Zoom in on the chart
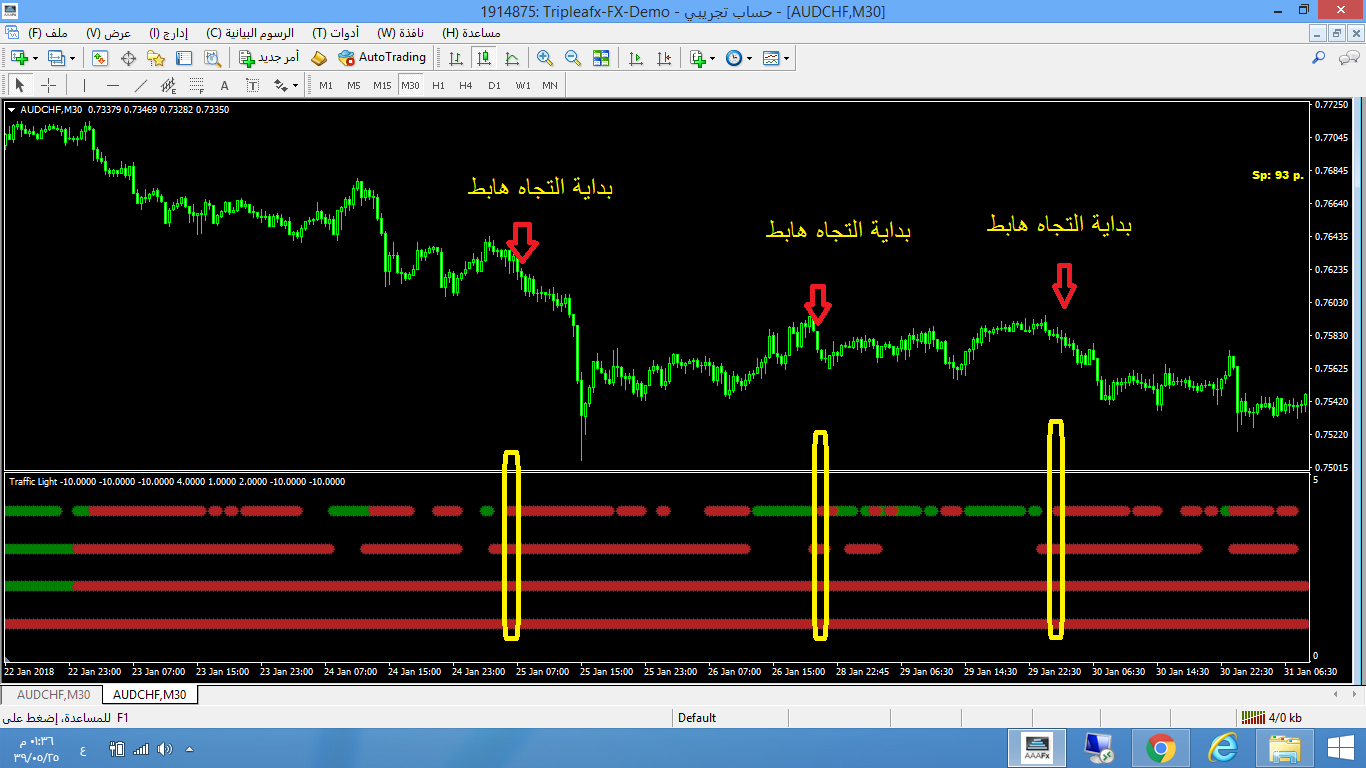Image resolution: width=1366 pixels, height=768 pixels. pyautogui.click(x=544, y=58)
